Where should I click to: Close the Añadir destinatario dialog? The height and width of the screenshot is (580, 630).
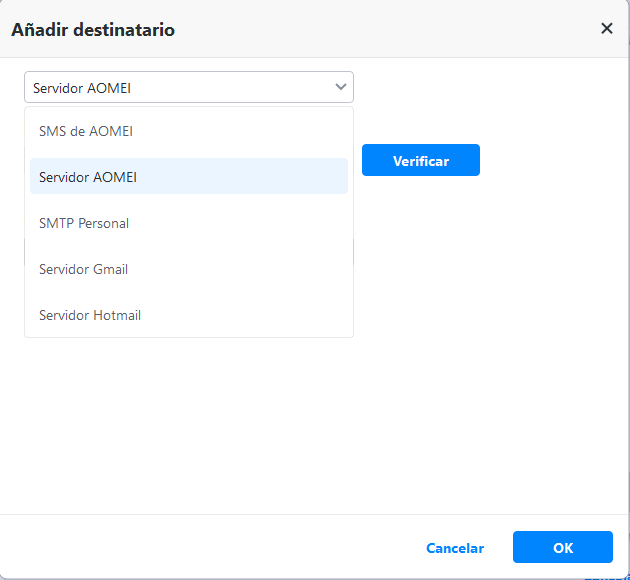606,29
